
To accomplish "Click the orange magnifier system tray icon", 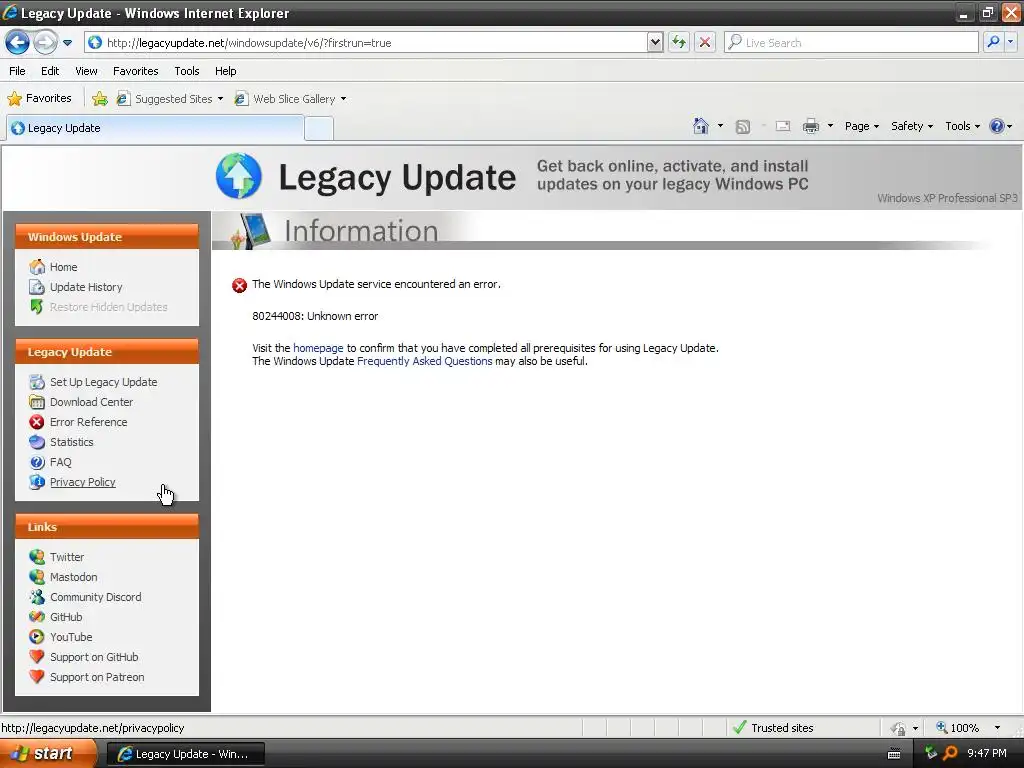I will point(950,754).
